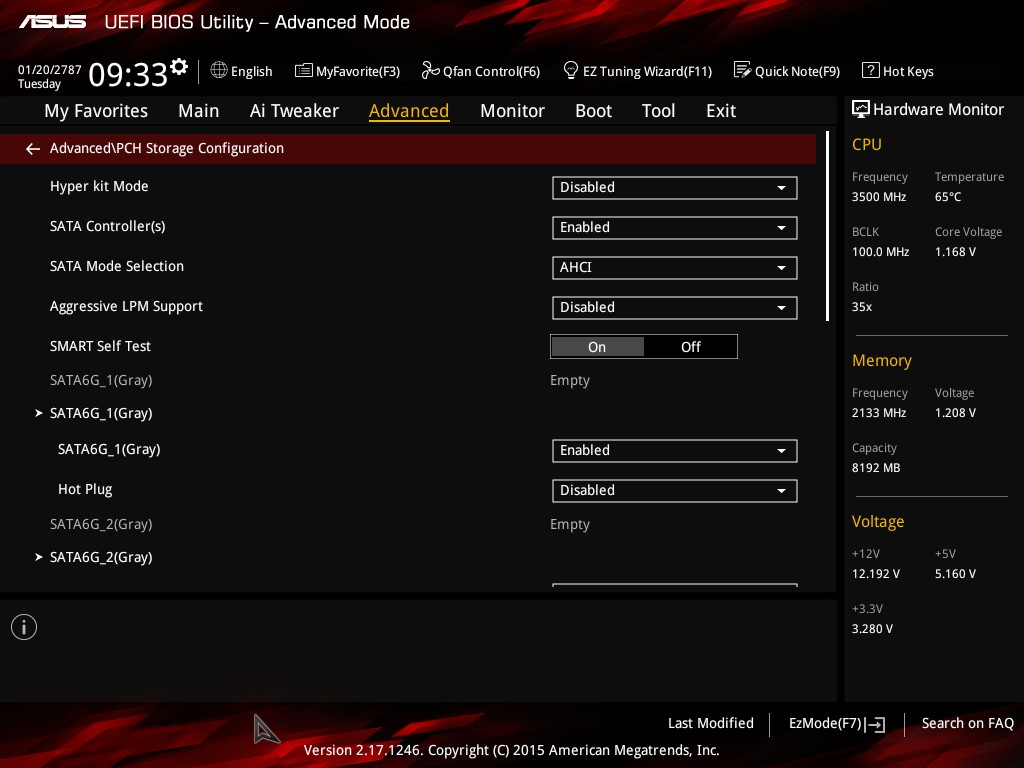The width and height of the screenshot is (1024, 768).
Task: Click CPU frequency 3500 MHz value
Action: [x=879, y=197]
